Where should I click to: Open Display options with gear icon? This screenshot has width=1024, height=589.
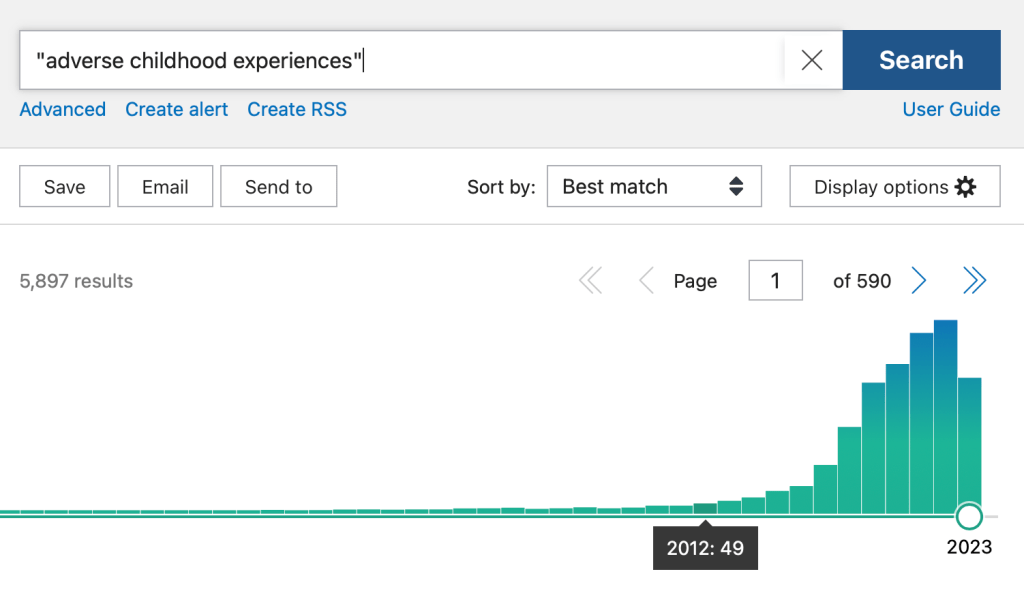(894, 187)
